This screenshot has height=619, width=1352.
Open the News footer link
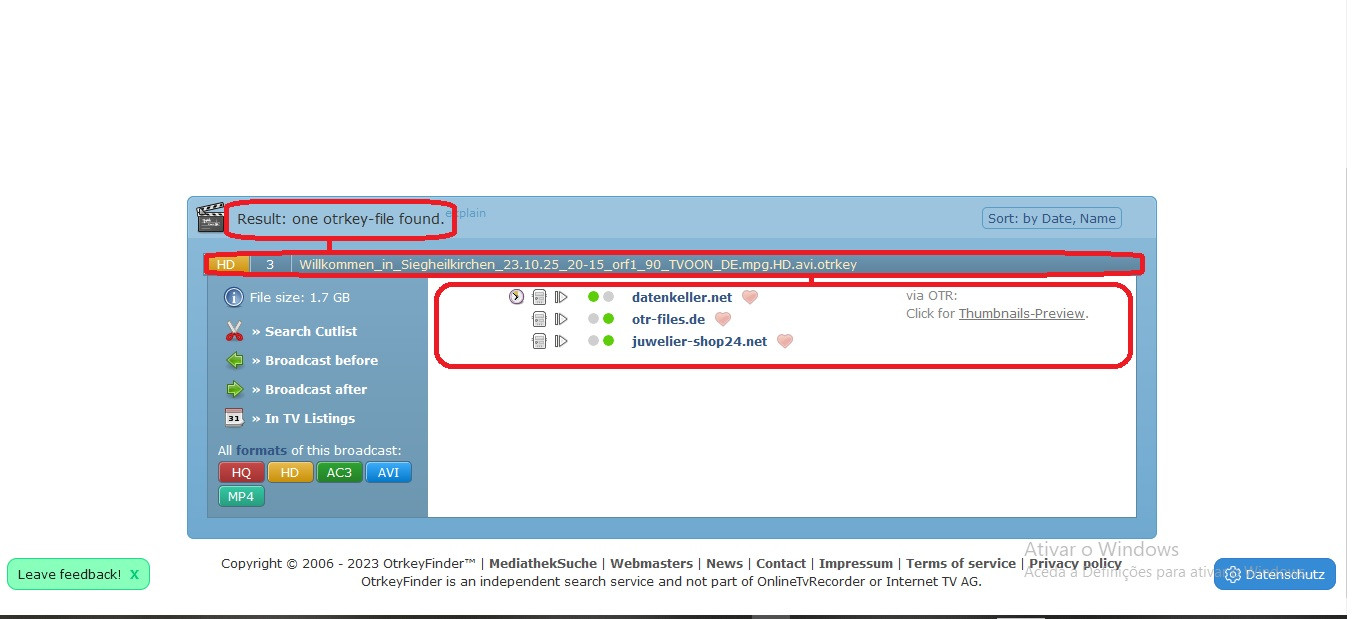click(724, 563)
